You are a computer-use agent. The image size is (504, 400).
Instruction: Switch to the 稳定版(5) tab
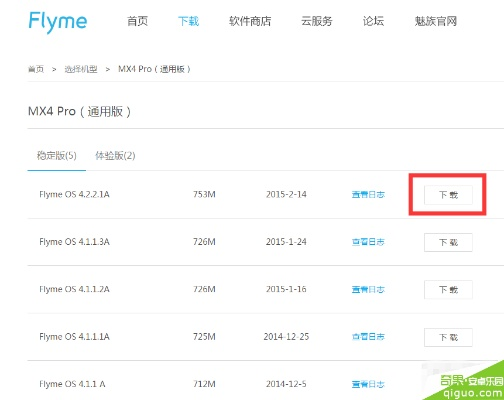click(57, 156)
